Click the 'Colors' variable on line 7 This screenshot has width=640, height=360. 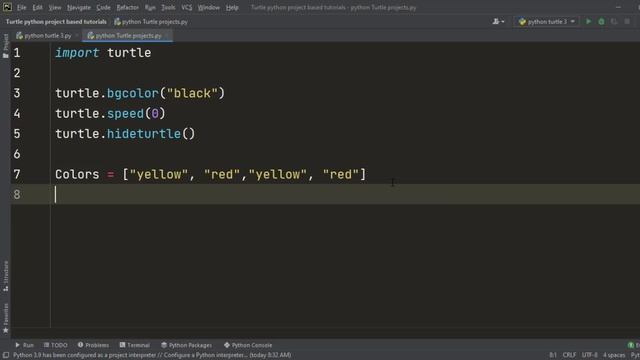77,175
